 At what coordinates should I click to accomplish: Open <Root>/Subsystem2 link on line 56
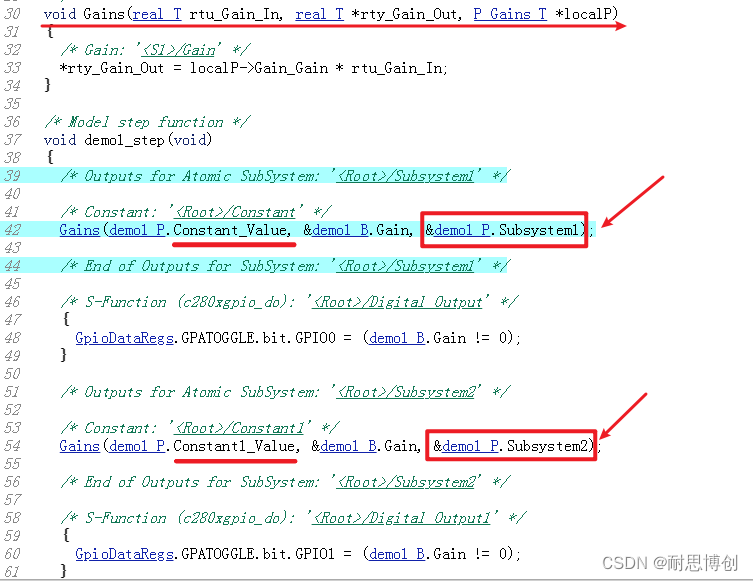click(405, 482)
